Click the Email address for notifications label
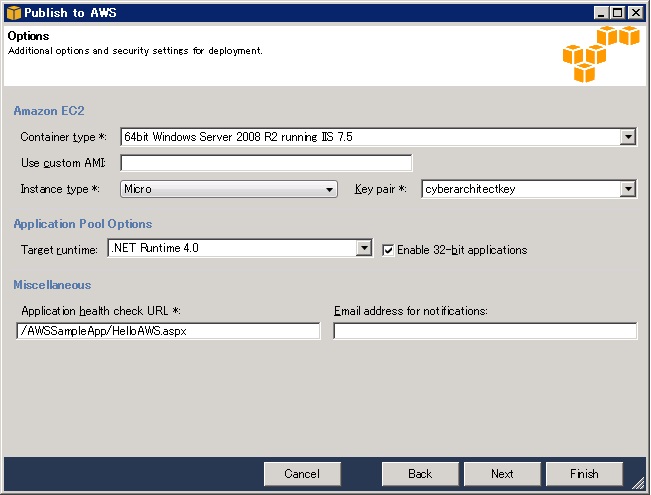The image size is (651, 495). coord(411,311)
